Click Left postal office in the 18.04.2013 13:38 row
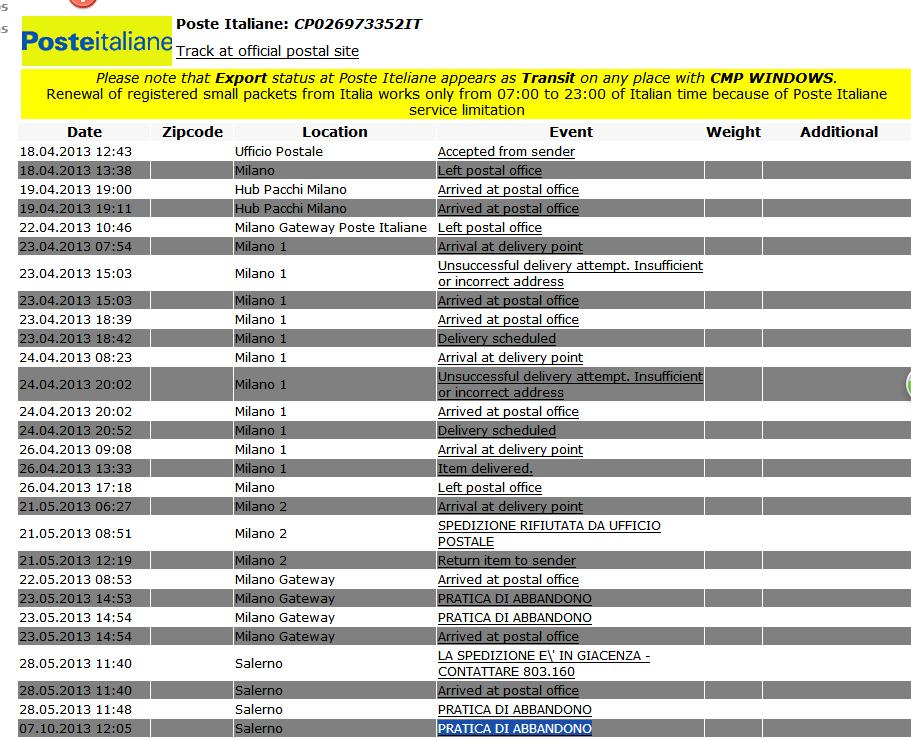Viewport: 911px width, 738px height. [490, 171]
